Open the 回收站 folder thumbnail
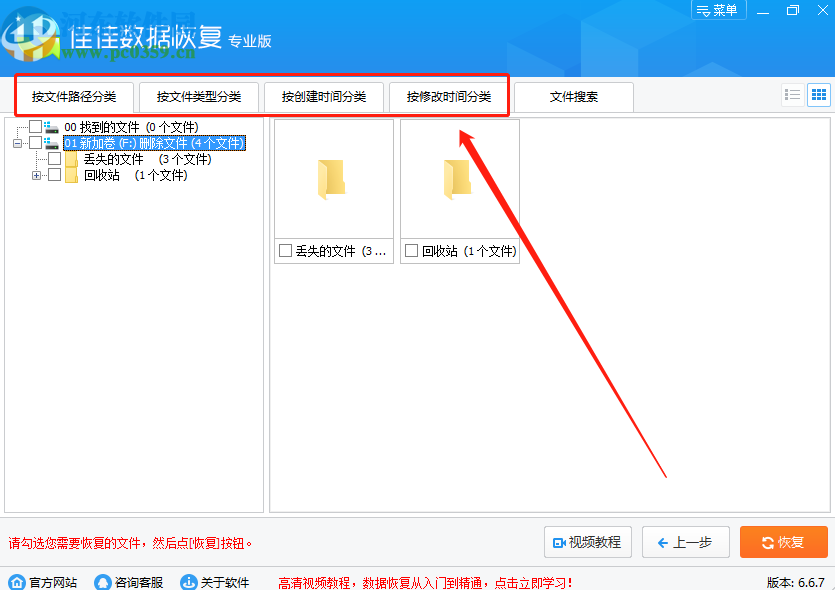This screenshot has height=590, width=835. pyautogui.click(x=460, y=179)
